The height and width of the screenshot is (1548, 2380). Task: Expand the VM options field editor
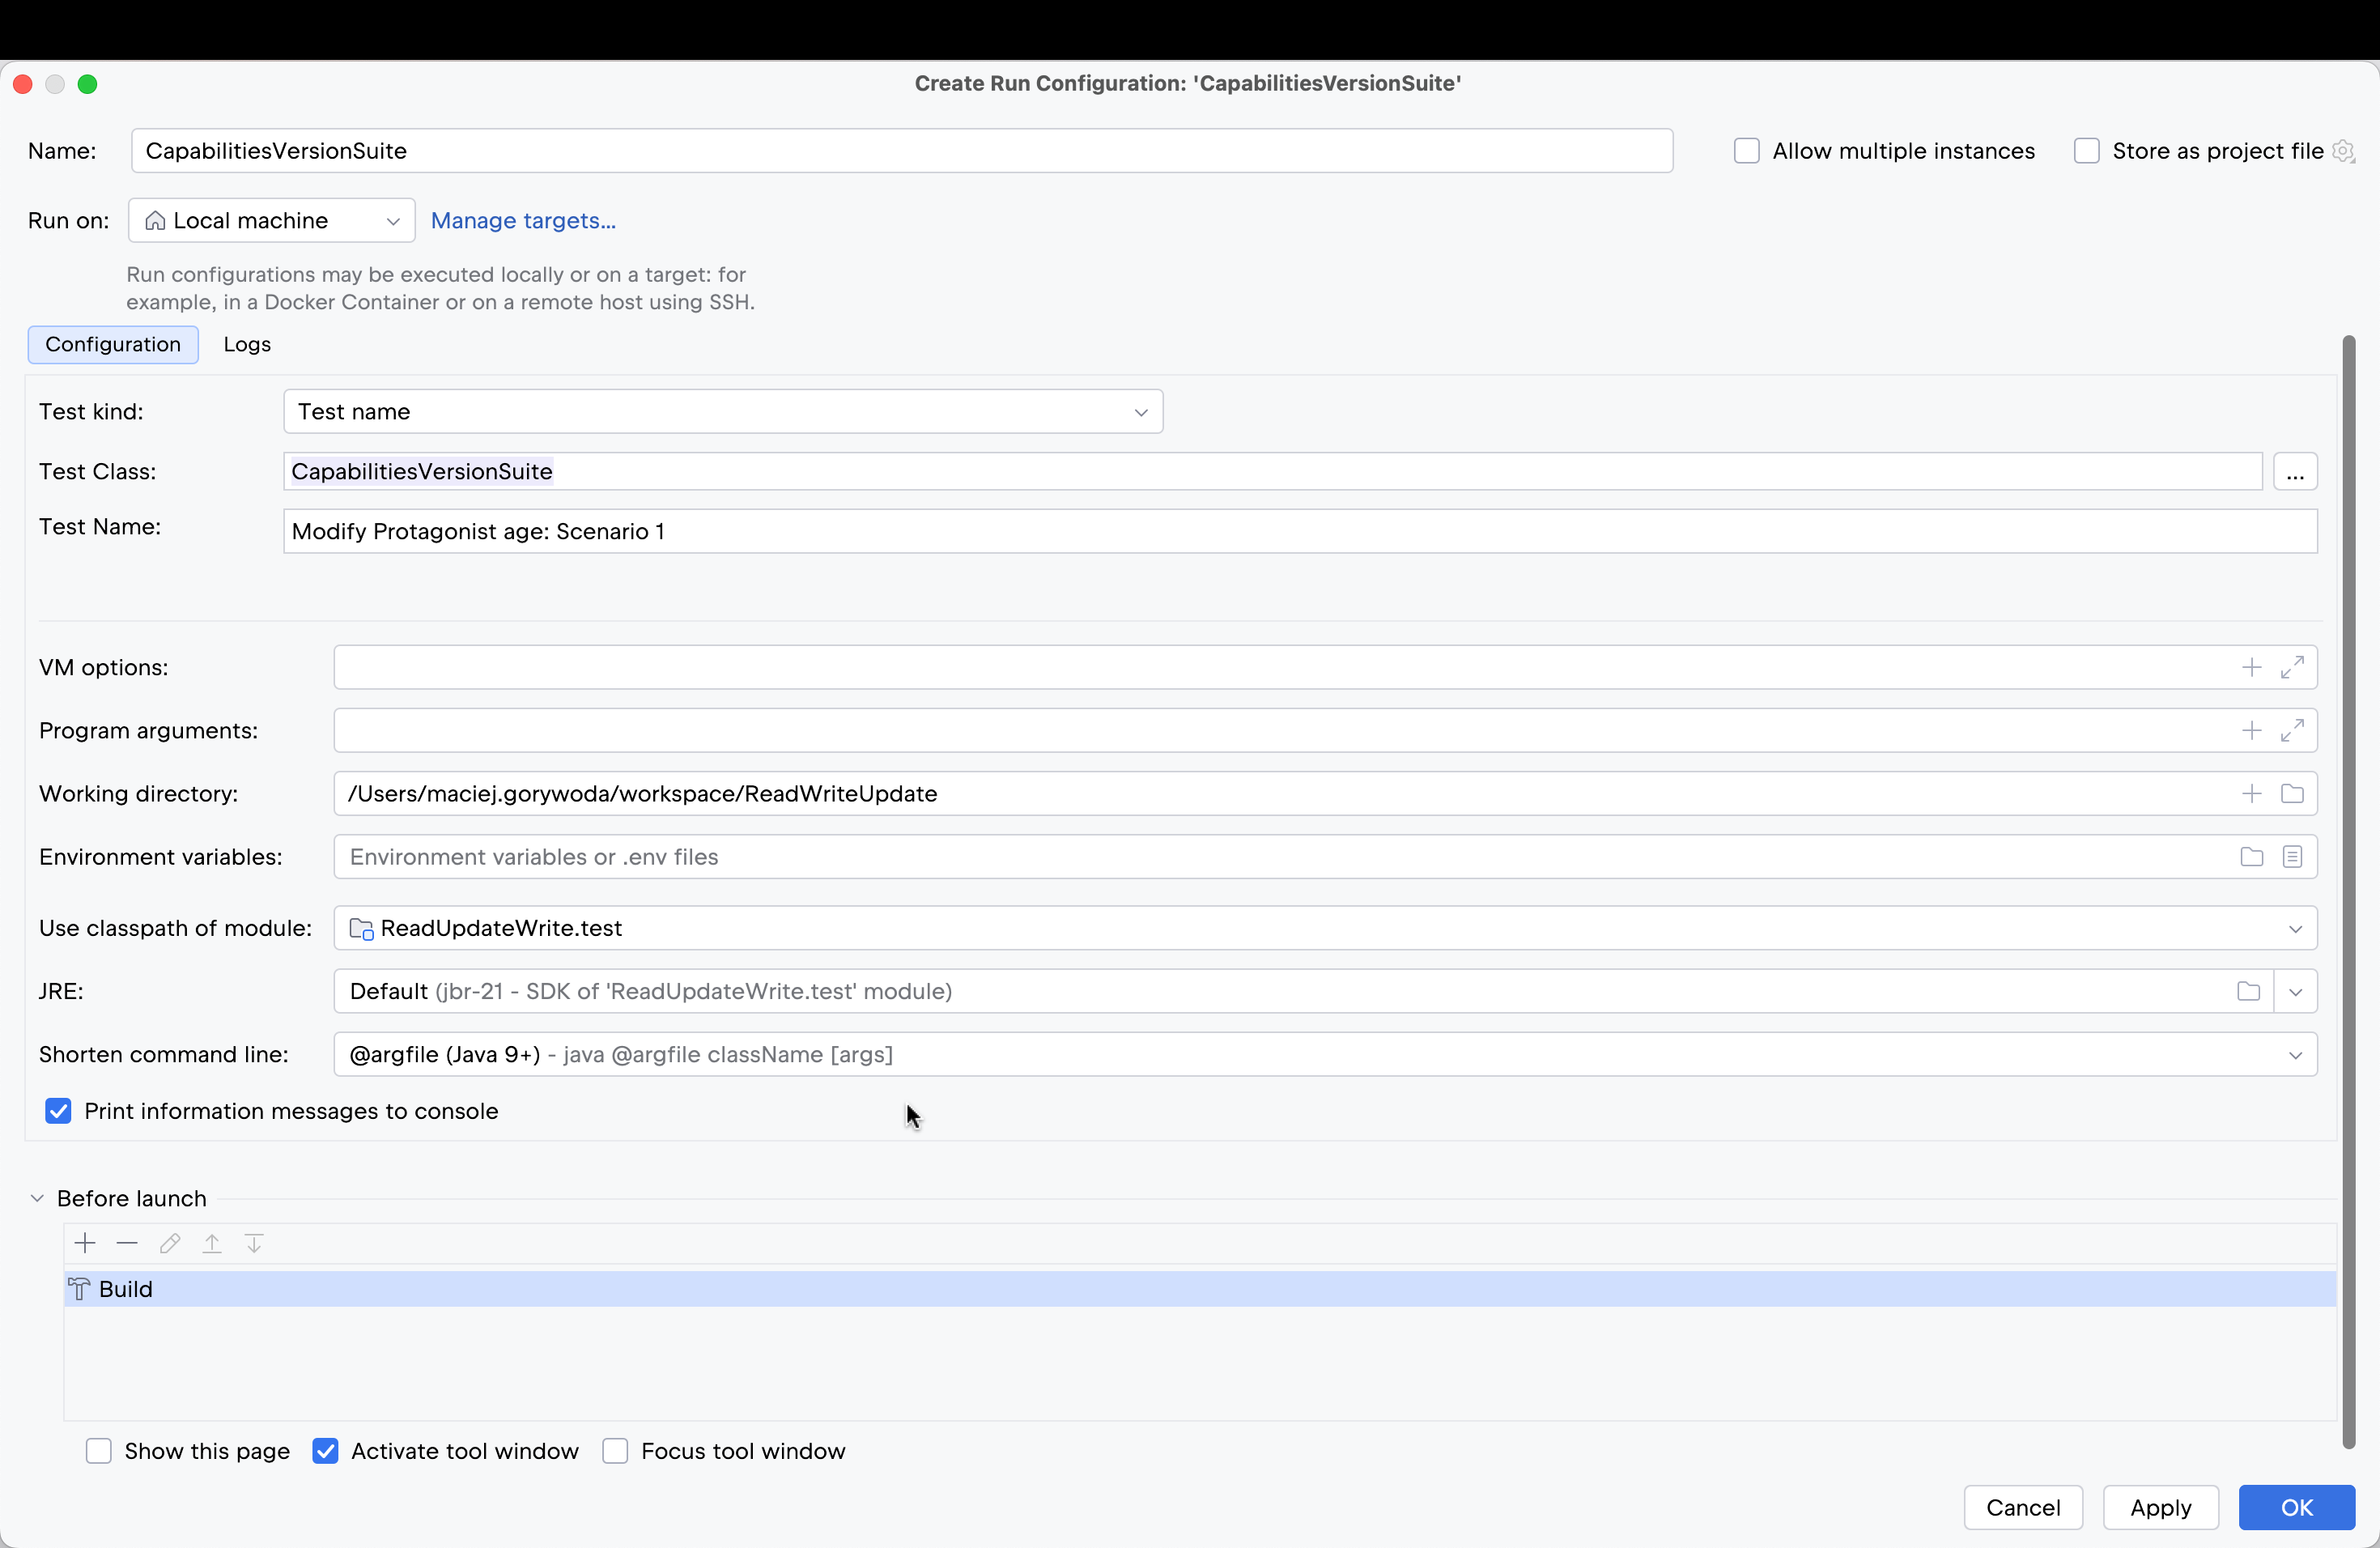(x=2292, y=668)
